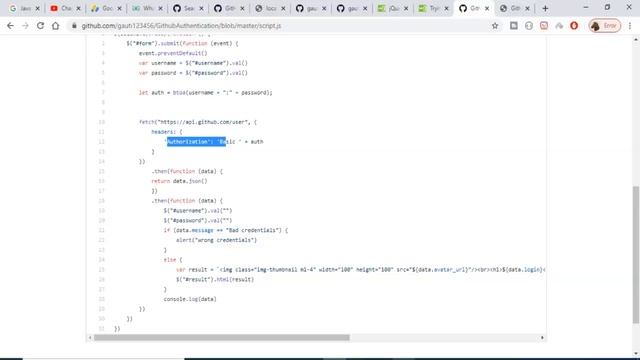
Task: Click the 'event.preventDefault()' line
Action: tap(173, 53)
